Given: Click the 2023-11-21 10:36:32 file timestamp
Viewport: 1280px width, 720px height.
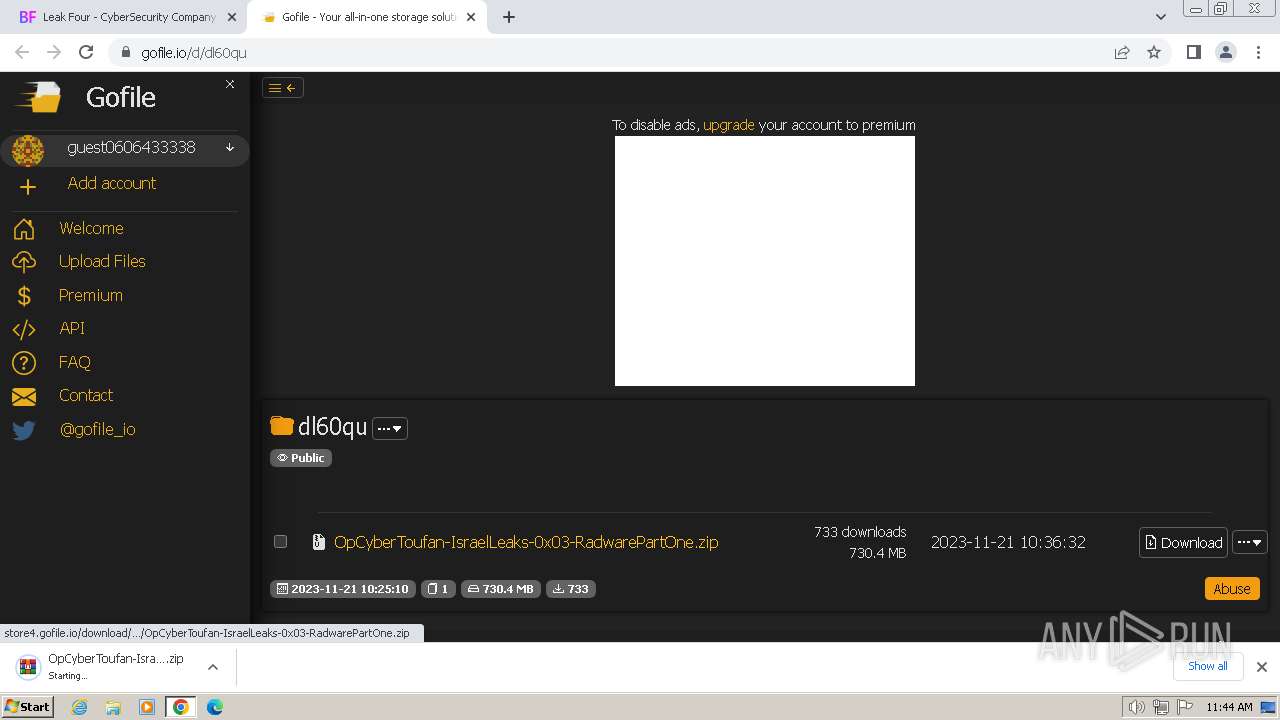Looking at the screenshot, I should [1008, 542].
